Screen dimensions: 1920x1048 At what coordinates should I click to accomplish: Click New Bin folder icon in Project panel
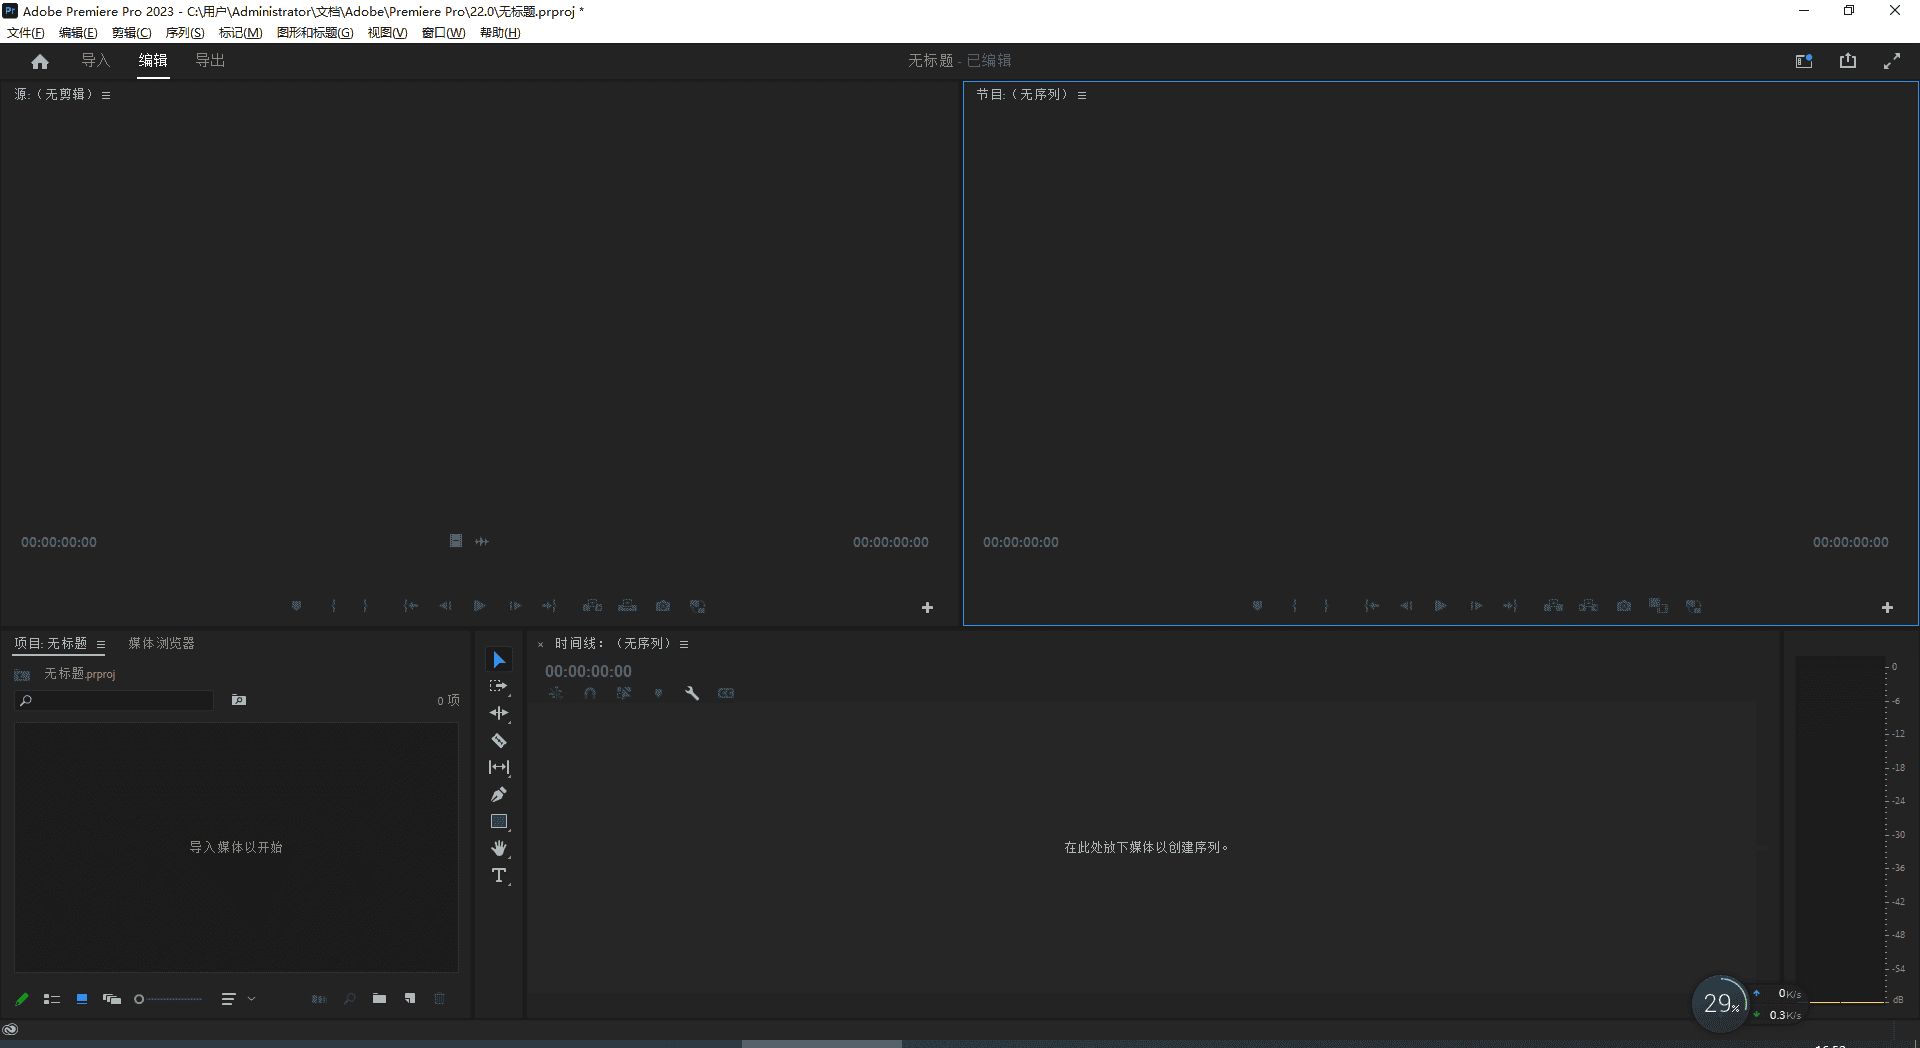point(379,998)
